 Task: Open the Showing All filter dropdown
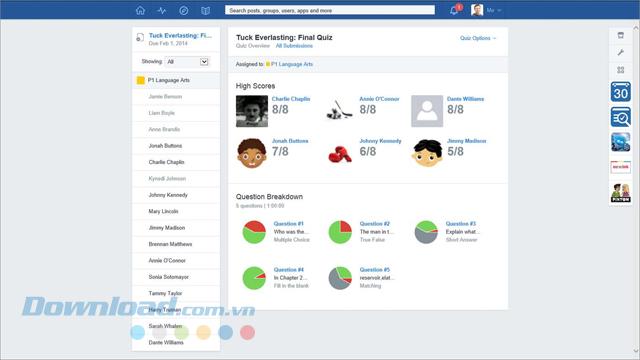click(187, 62)
